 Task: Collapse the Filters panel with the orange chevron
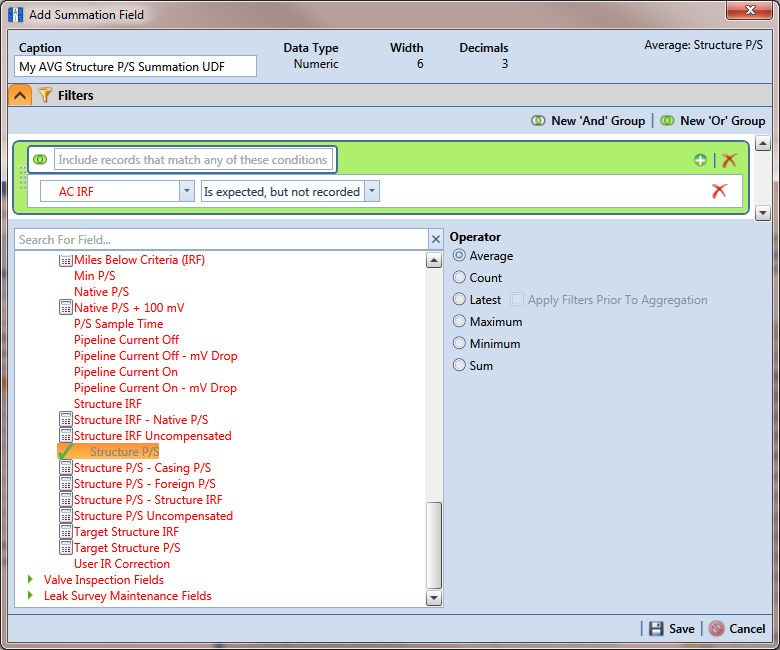pyautogui.click(x=20, y=95)
